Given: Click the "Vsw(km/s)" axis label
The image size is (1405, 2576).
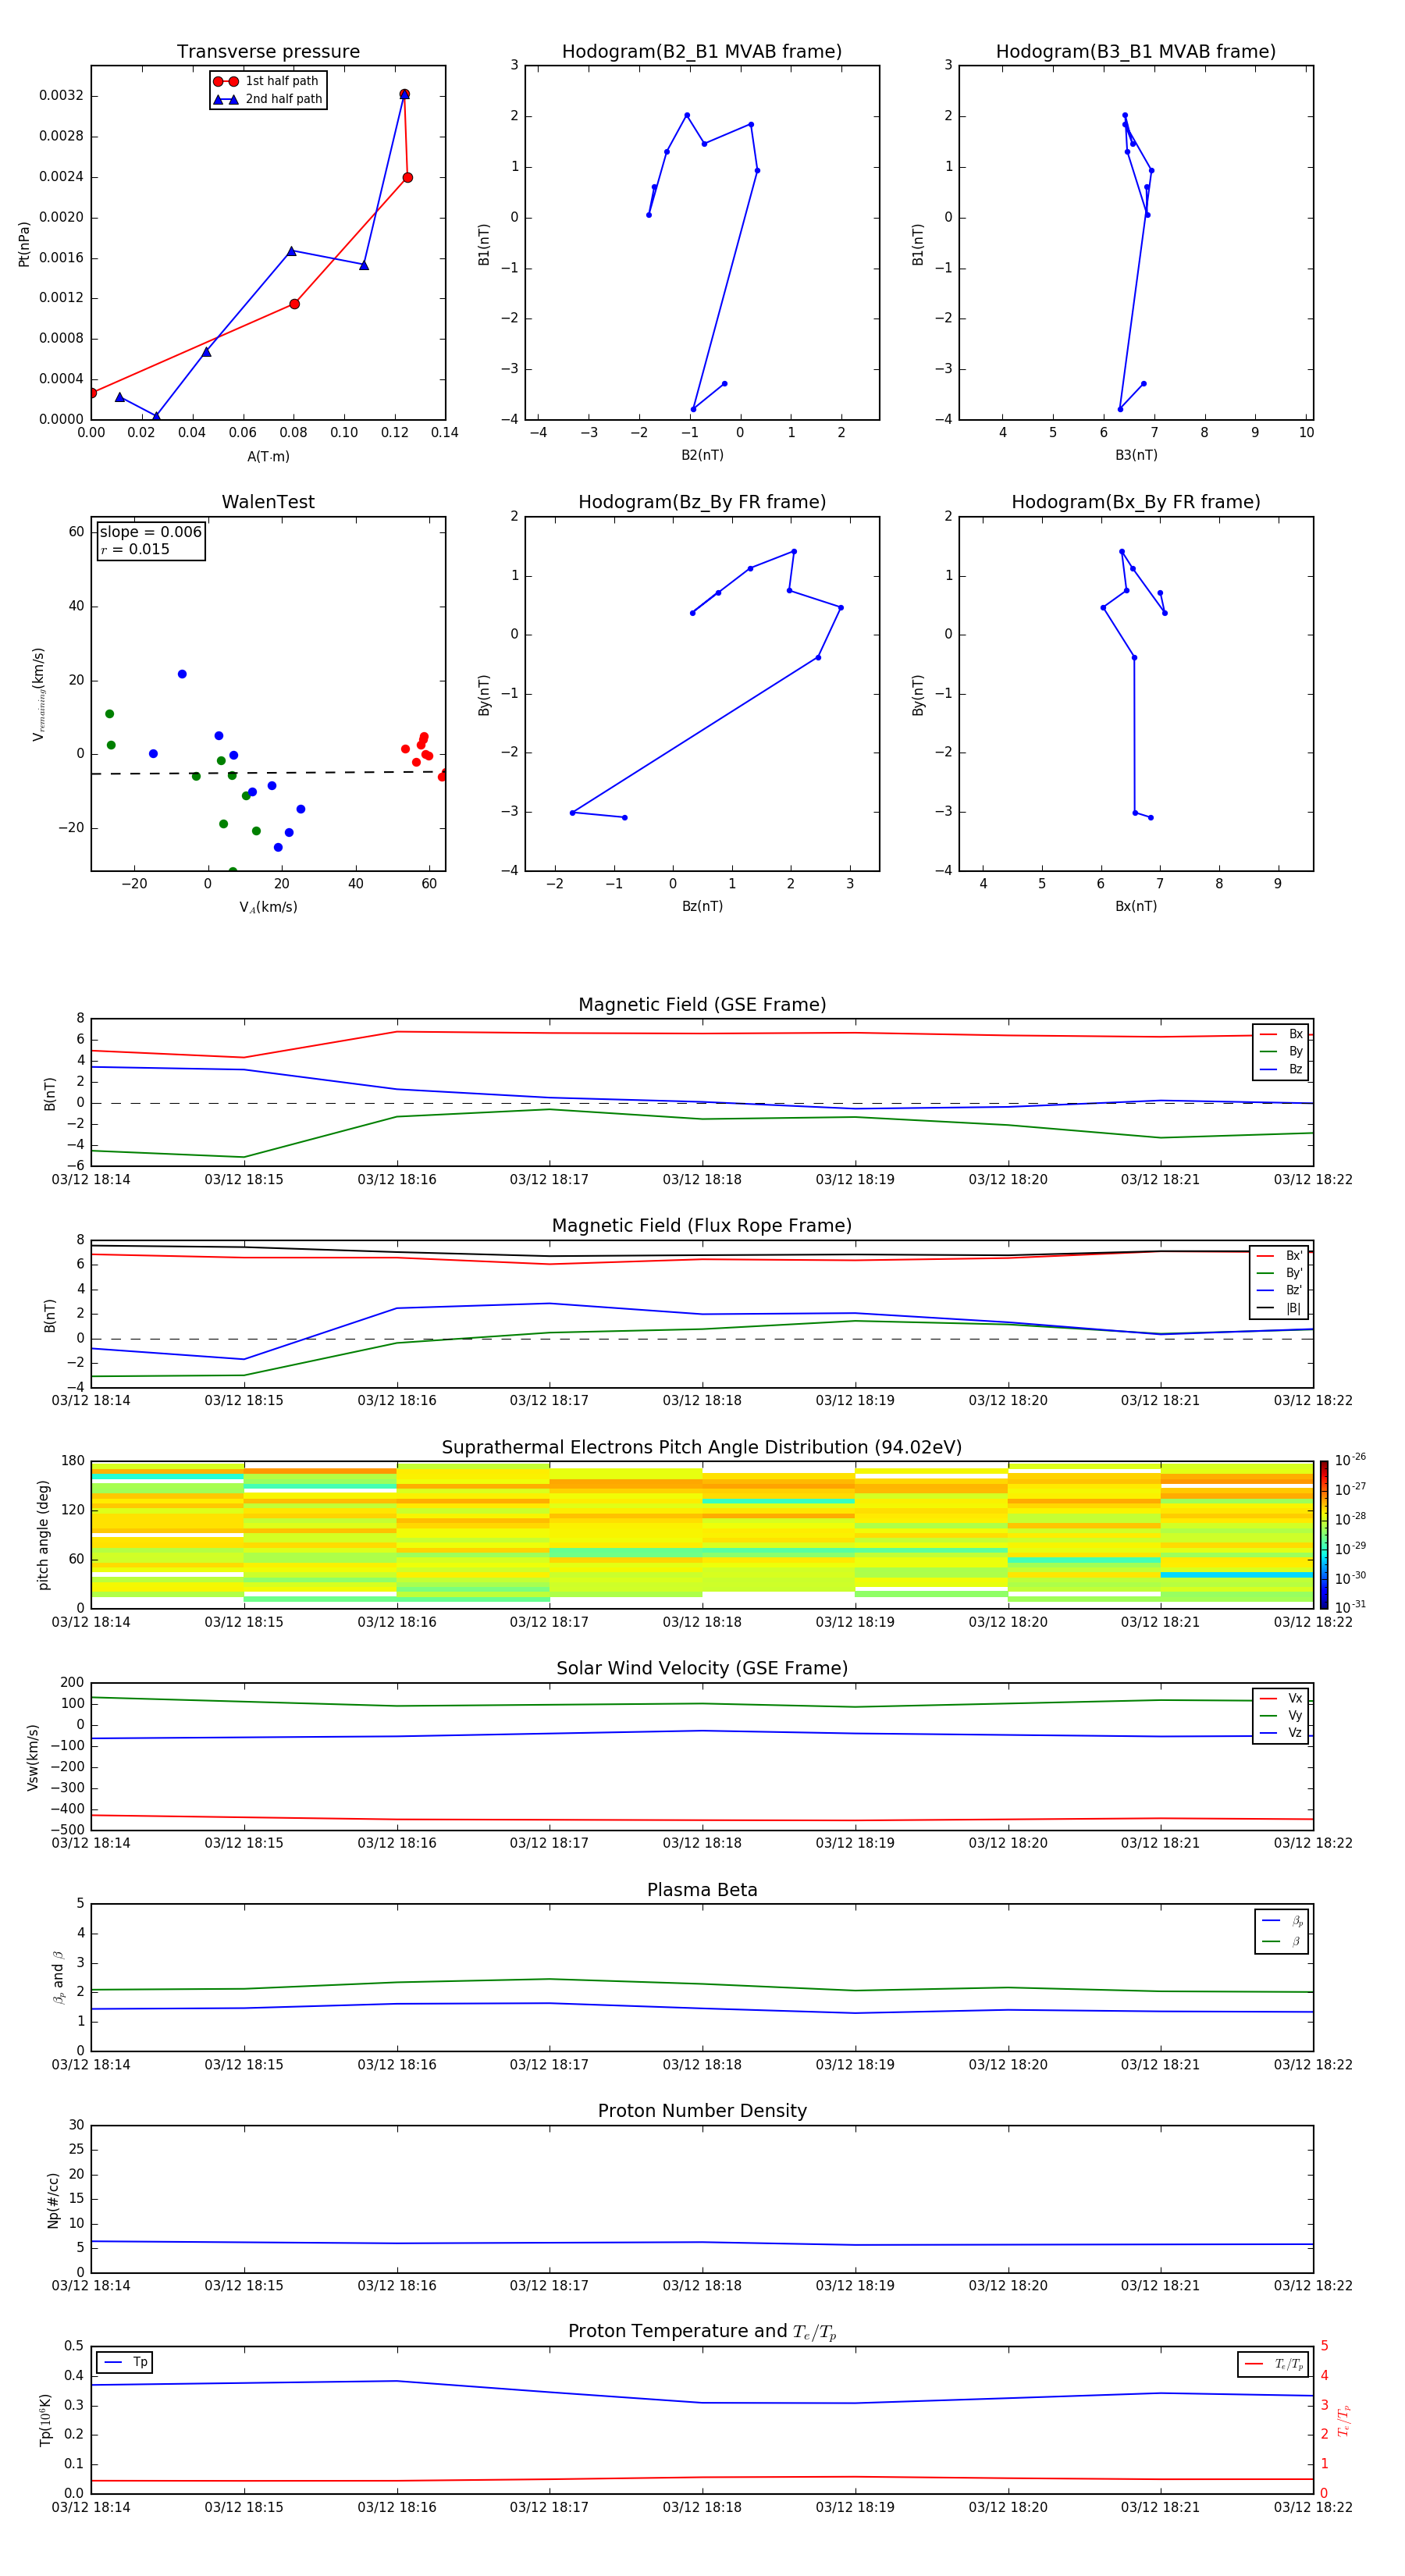Looking at the screenshot, I should point(33,1756).
